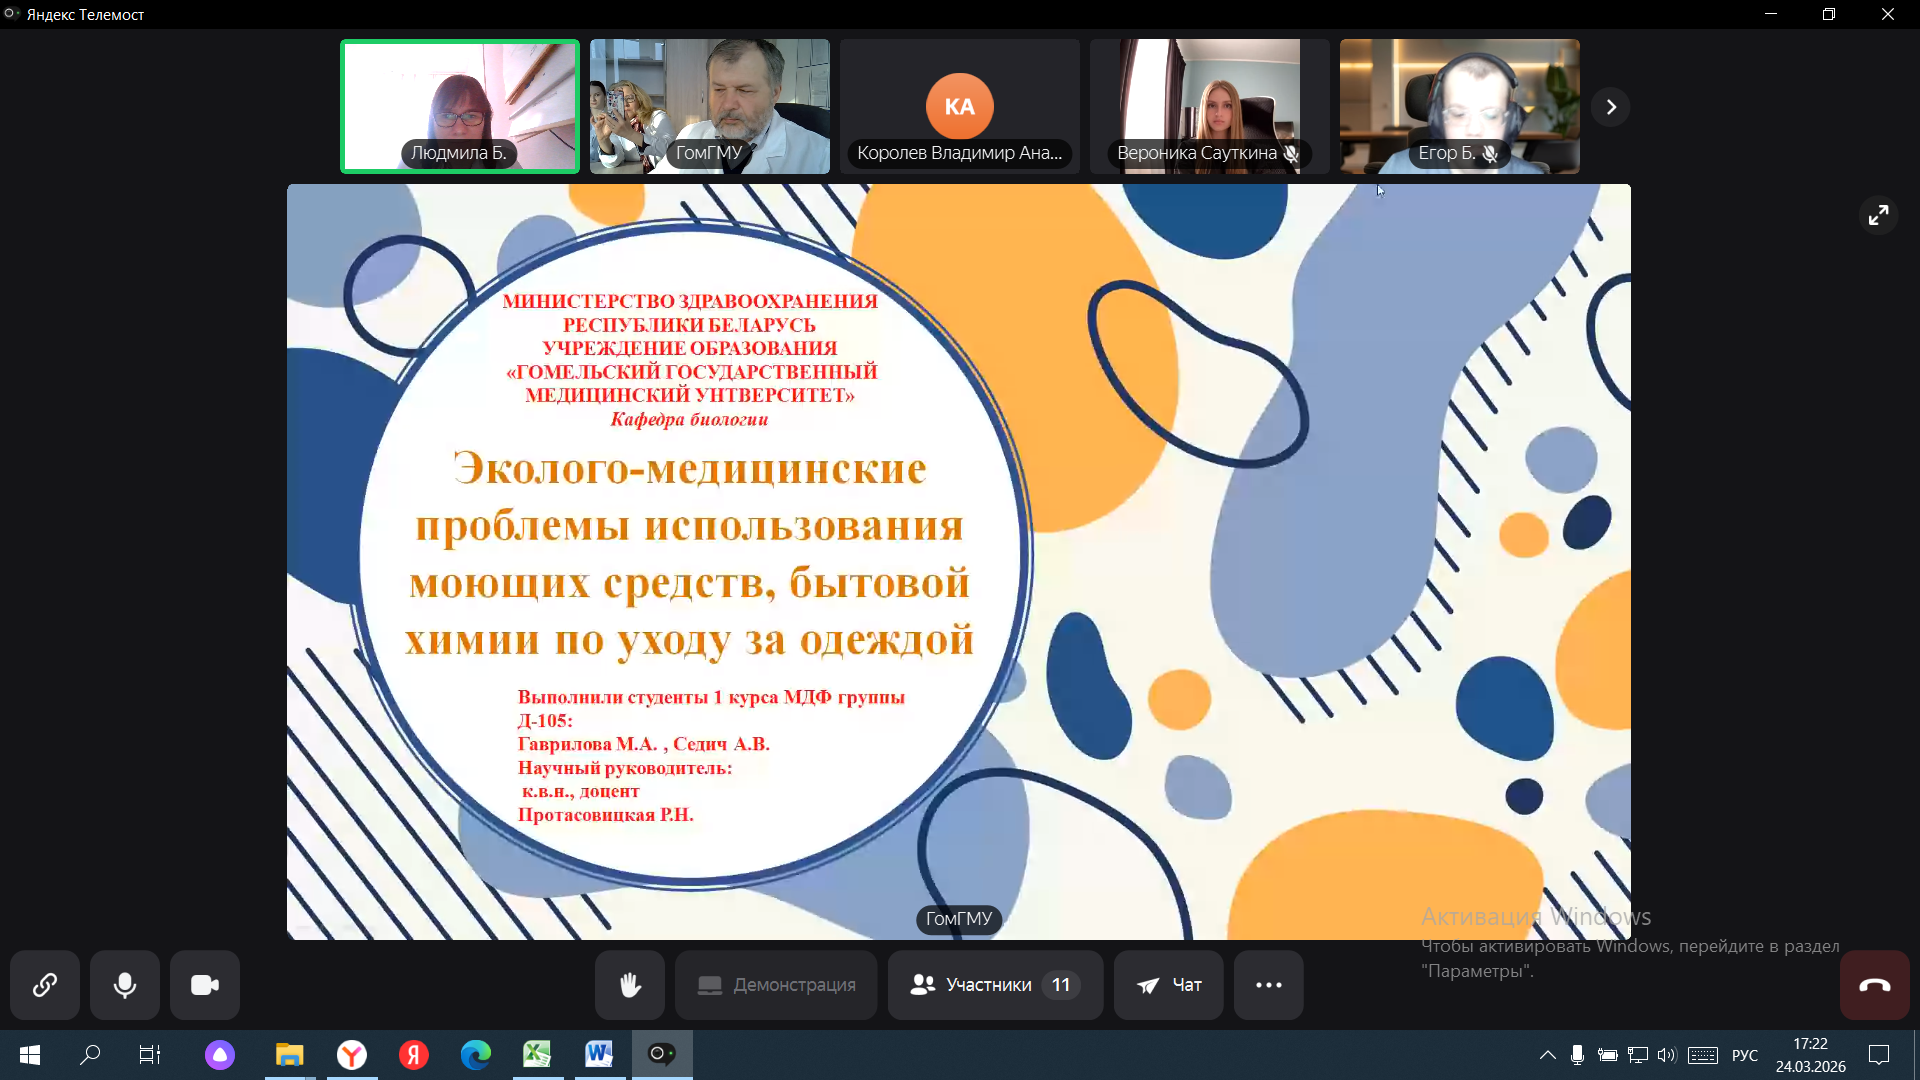Toggle the microphone on or off
Viewport: 1920px width, 1080px height.
(x=125, y=985)
